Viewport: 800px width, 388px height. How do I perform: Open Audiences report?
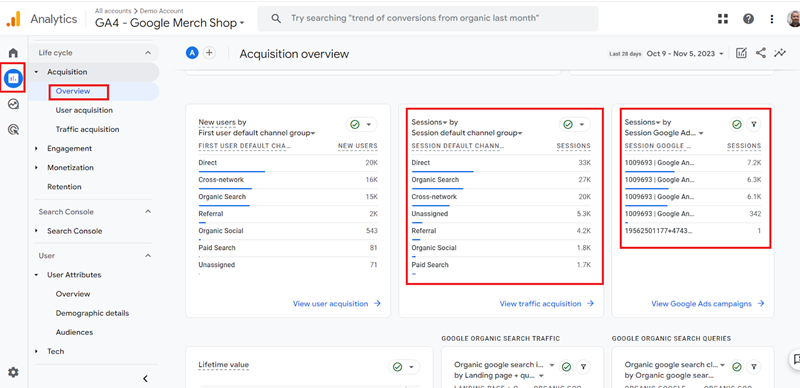tap(74, 332)
